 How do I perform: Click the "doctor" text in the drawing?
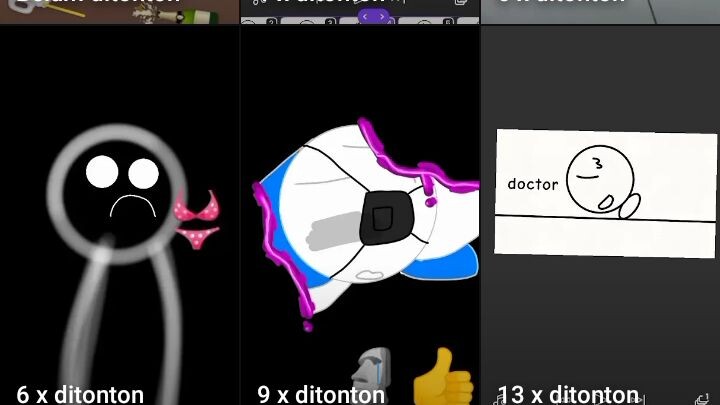(x=532, y=184)
